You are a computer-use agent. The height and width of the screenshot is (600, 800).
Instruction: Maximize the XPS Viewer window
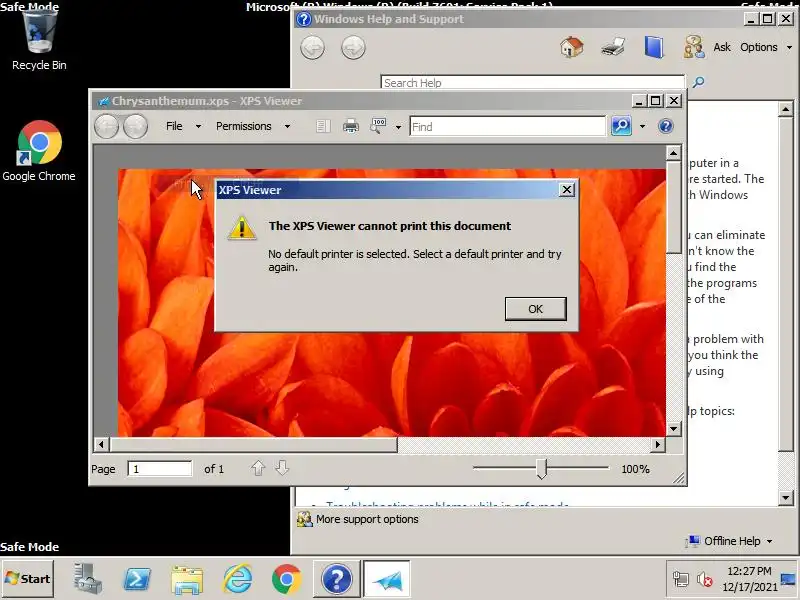656,101
